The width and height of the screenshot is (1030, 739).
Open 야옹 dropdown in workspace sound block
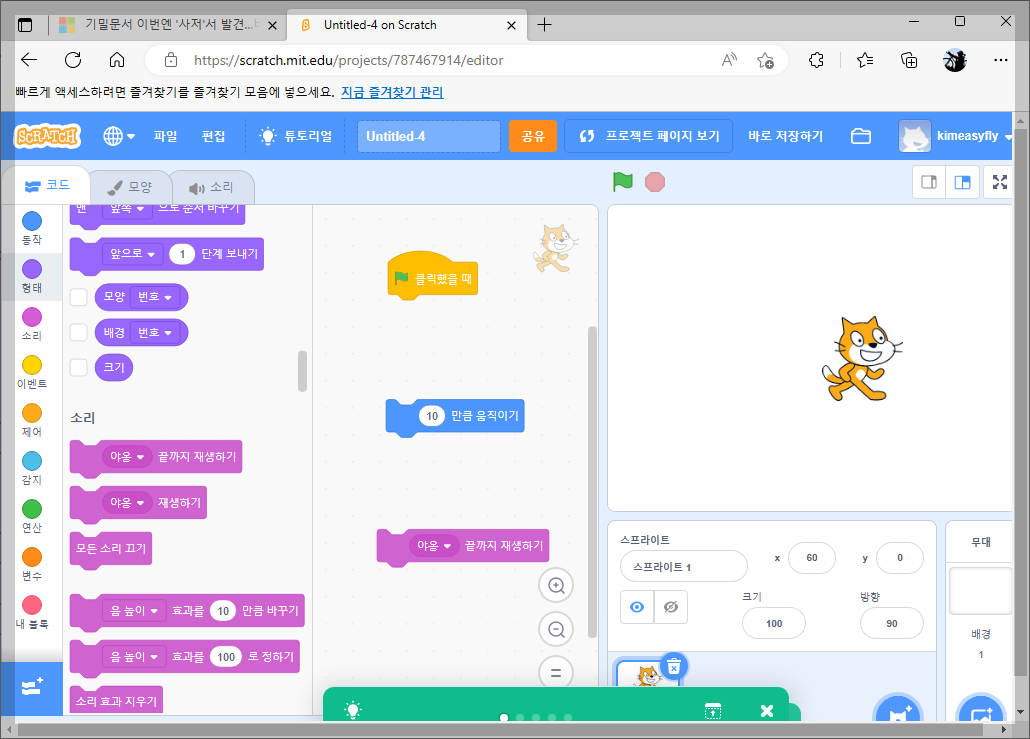(434, 546)
